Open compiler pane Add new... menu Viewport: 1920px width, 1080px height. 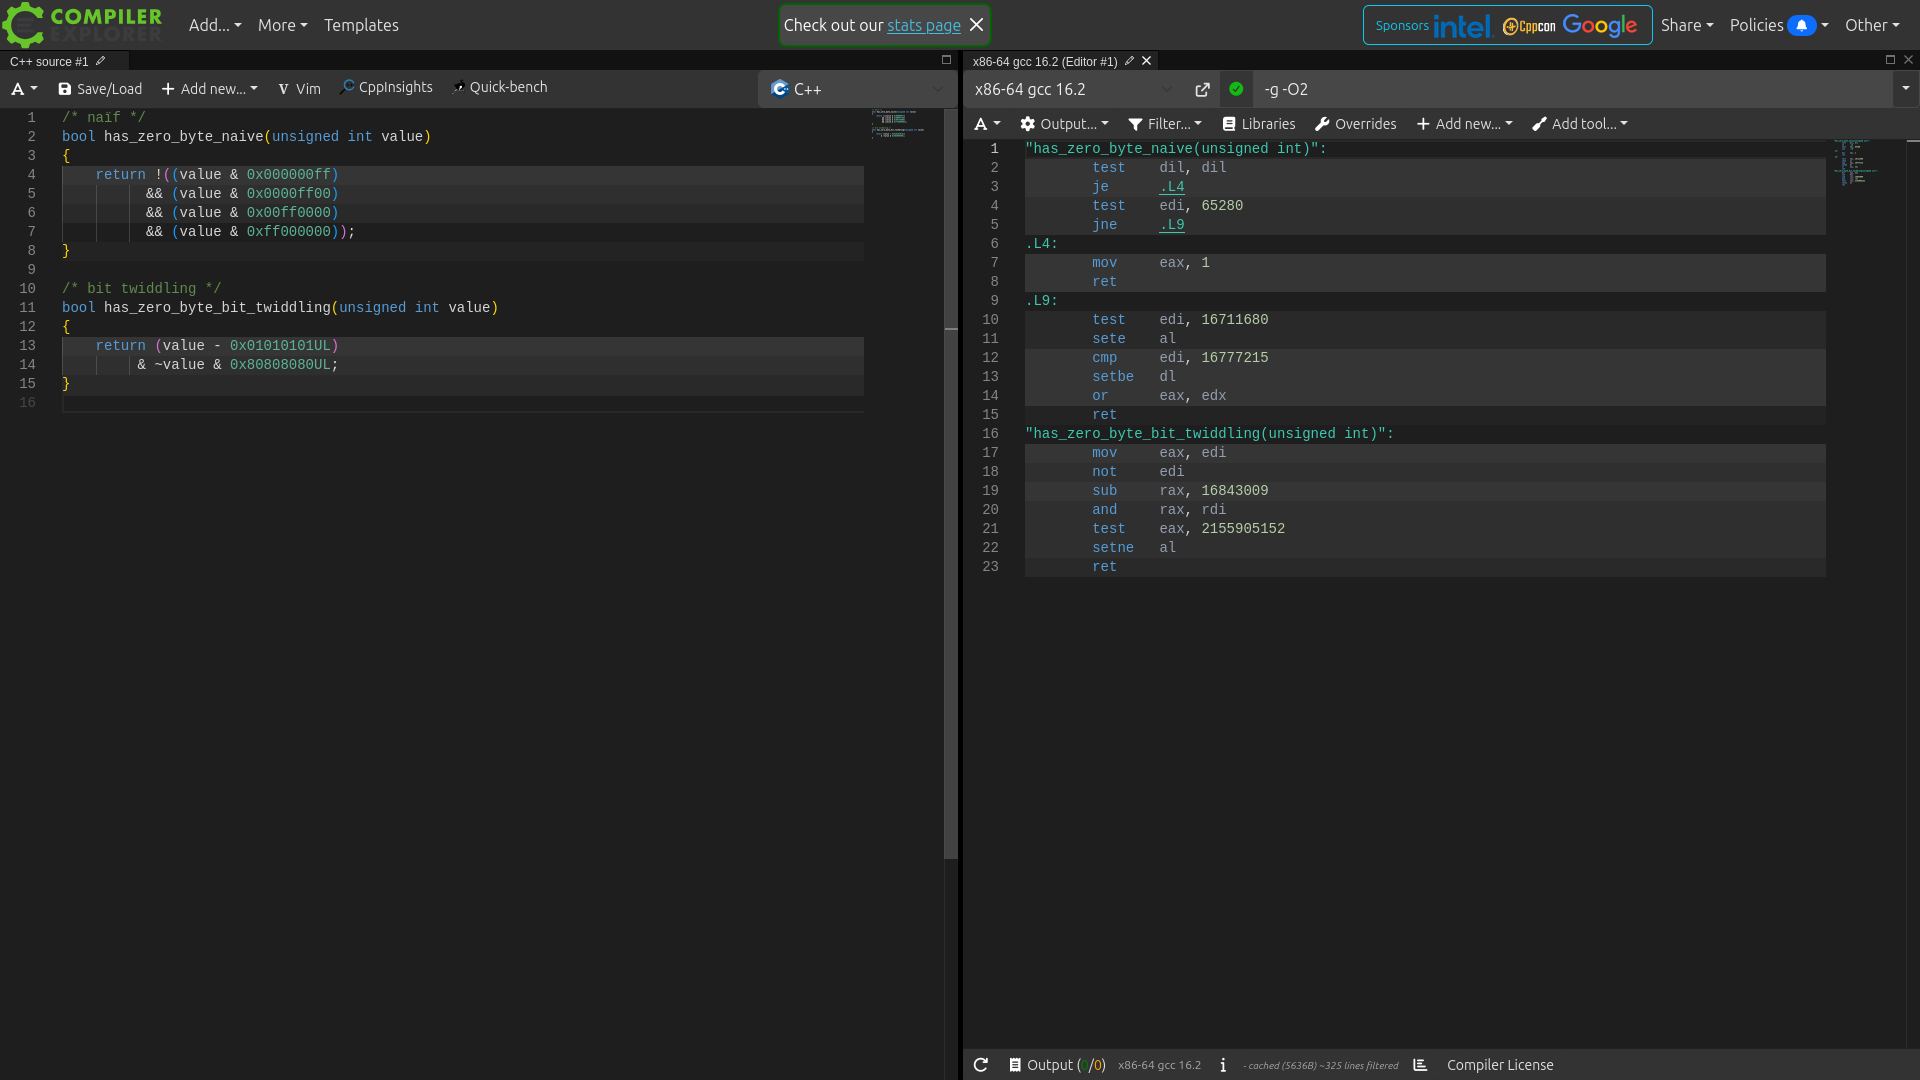pyautogui.click(x=1465, y=124)
